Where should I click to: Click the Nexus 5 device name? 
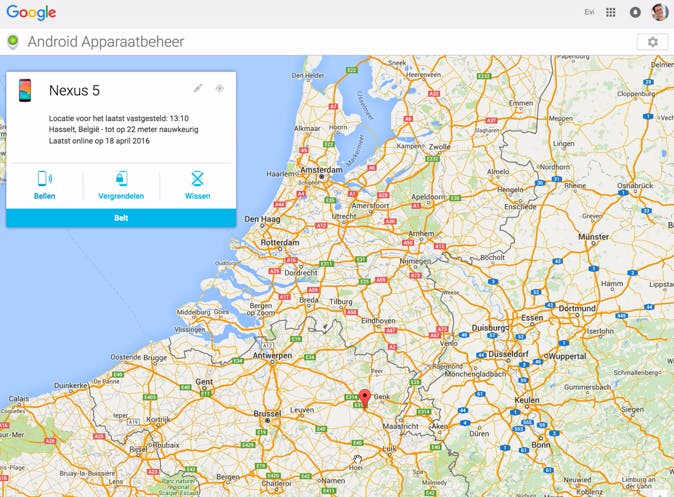pyautogui.click(x=74, y=90)
